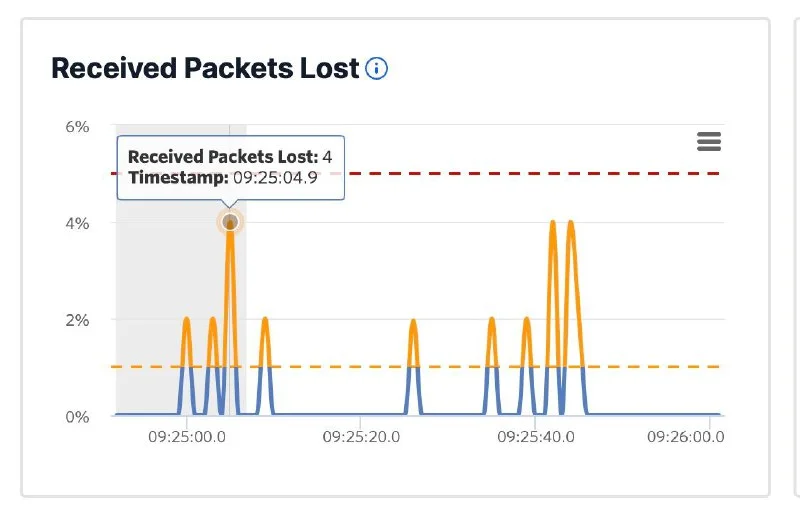Open the chart hamburger menu

709,142
